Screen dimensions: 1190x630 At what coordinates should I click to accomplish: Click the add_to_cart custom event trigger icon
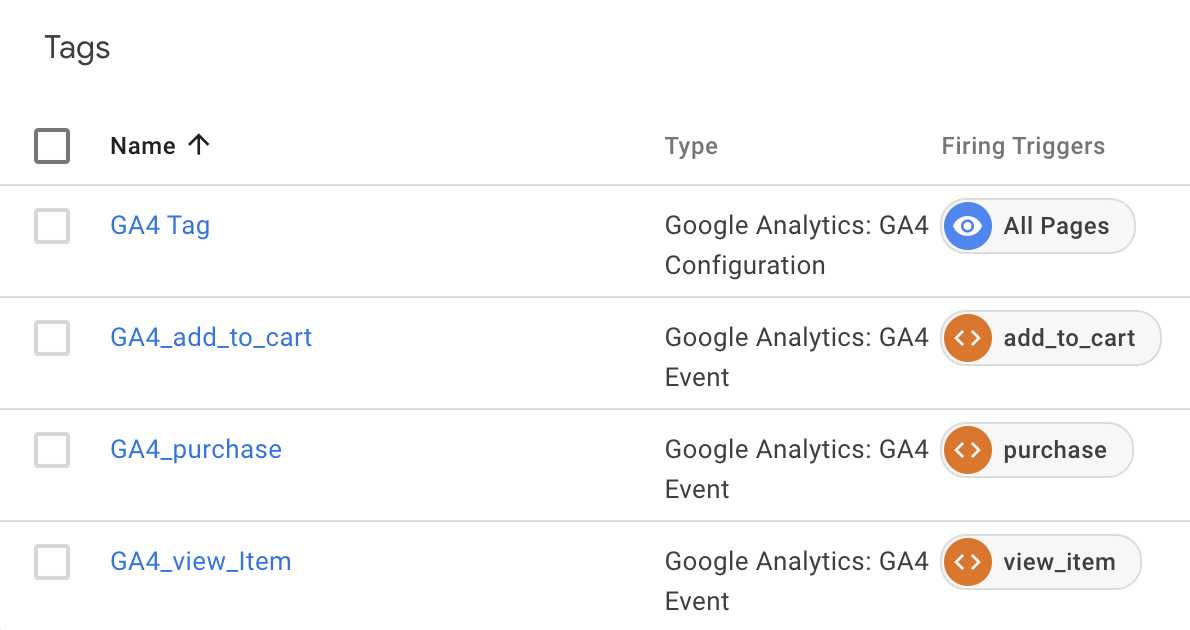click(967, 338)
